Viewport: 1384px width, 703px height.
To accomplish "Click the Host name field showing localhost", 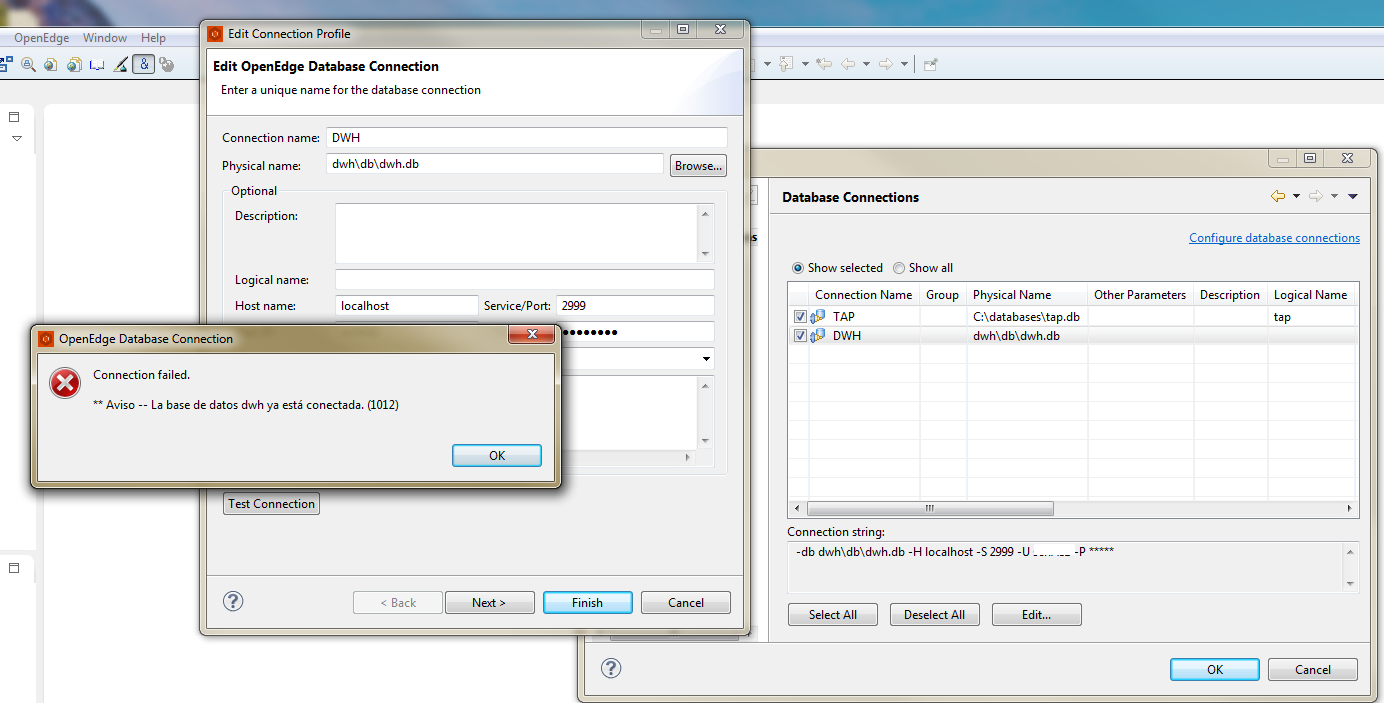I will (x=407, y=306).
